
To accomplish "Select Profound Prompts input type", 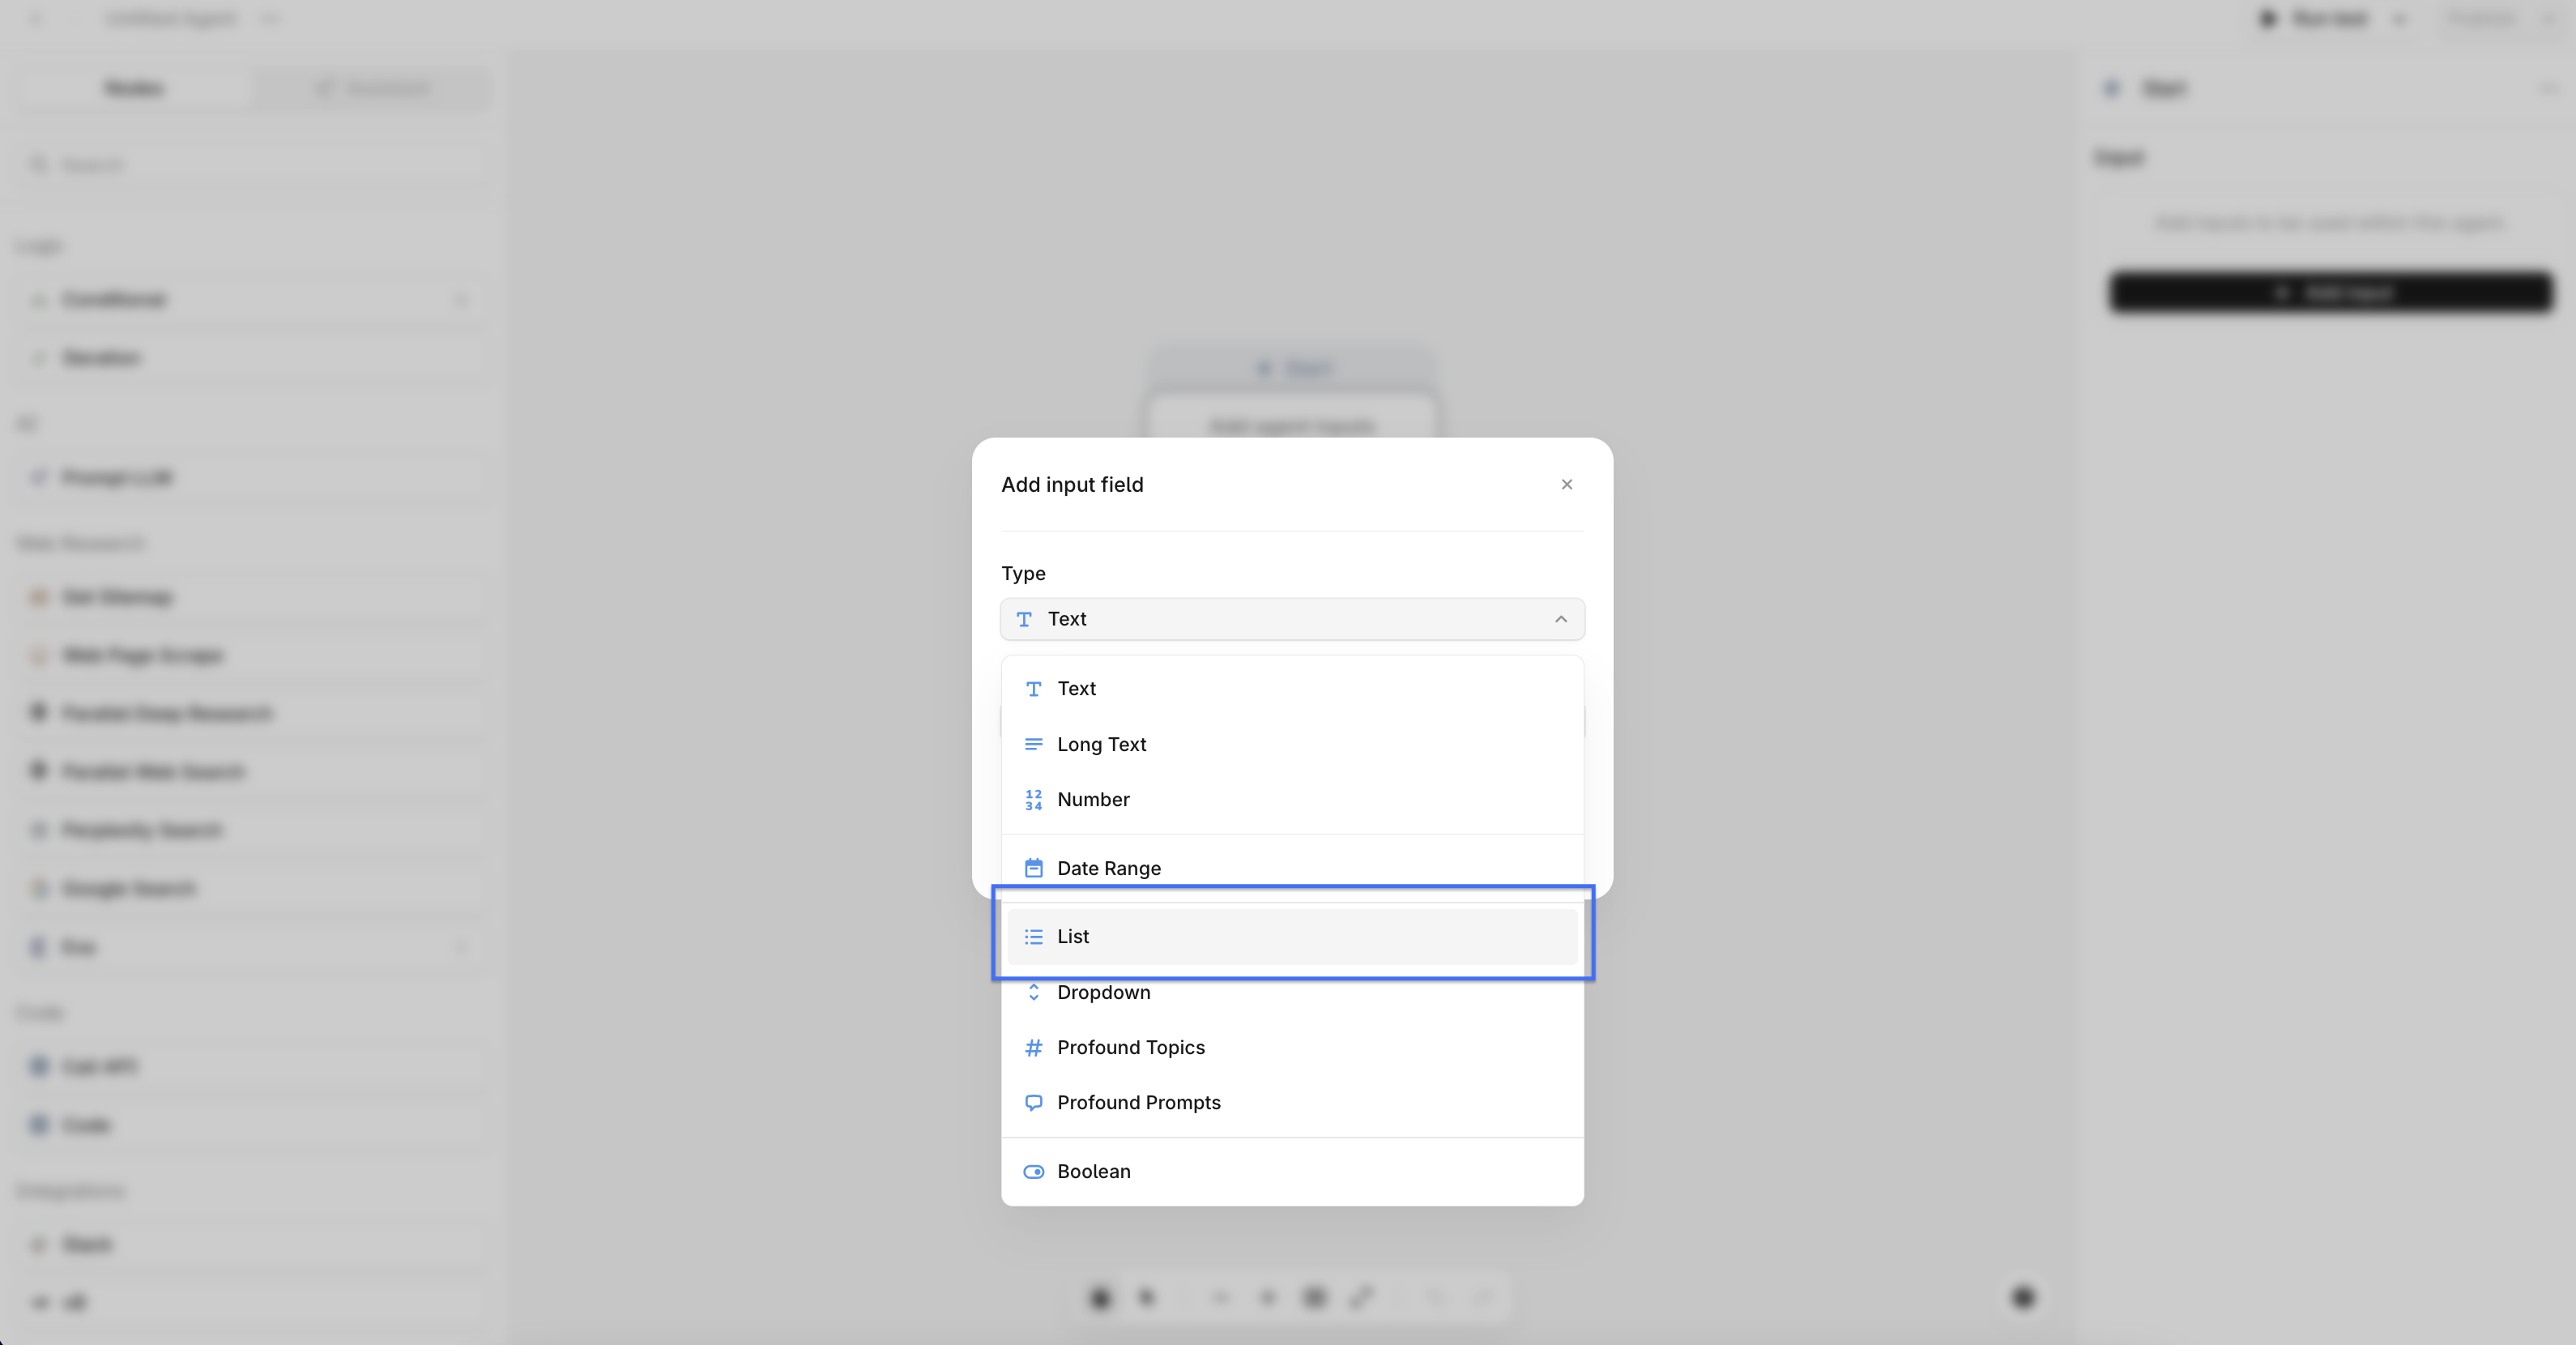I will coord(1138,1102).
